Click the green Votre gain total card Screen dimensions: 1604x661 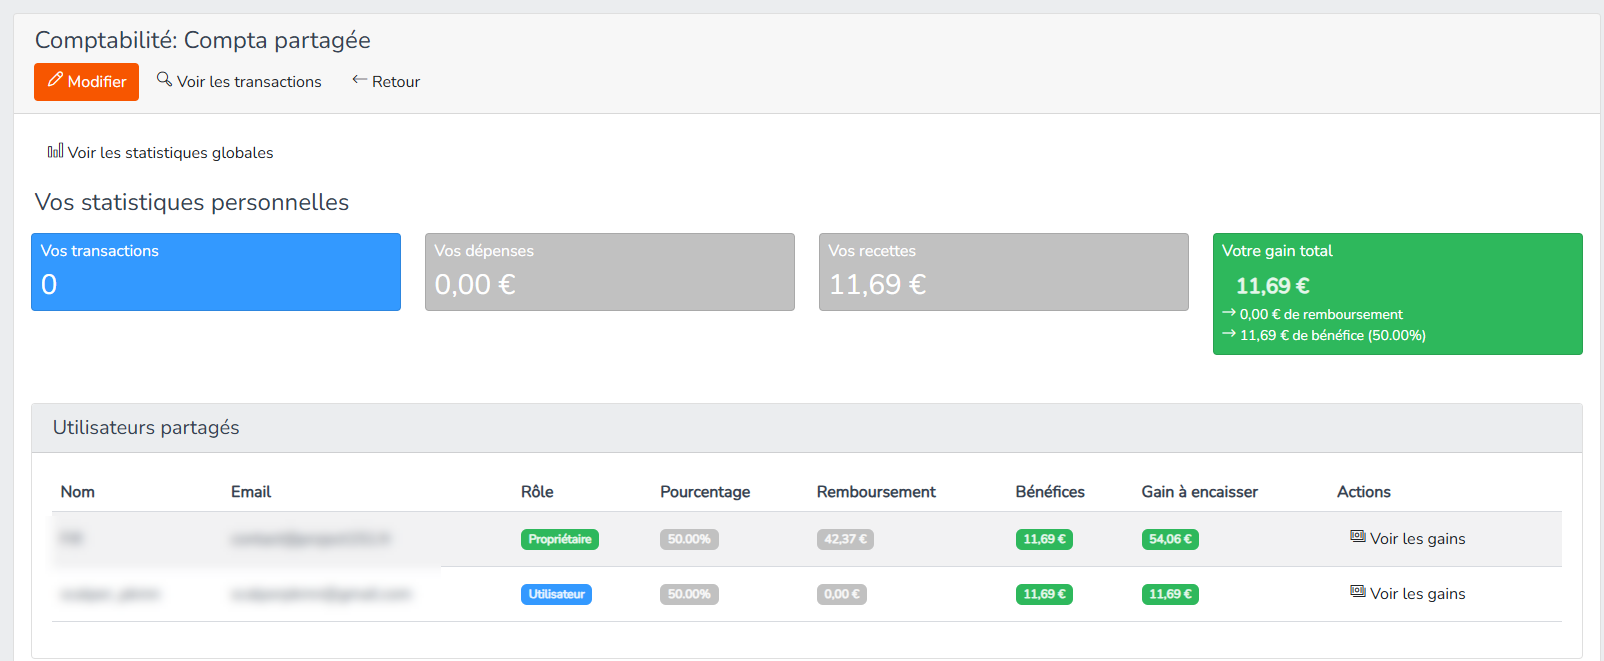pyautogui.click(x=1397, y=293)
